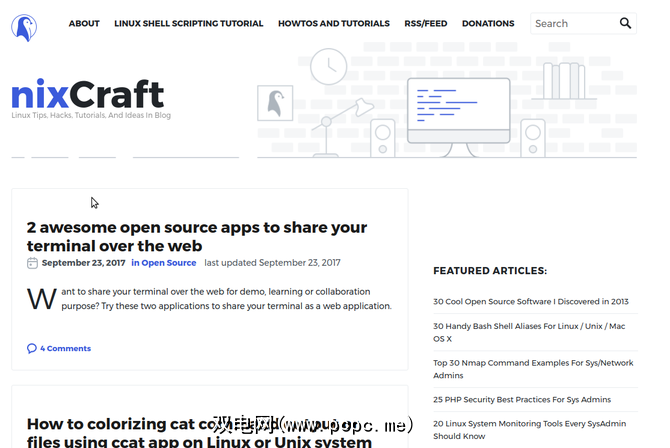The width and height of the screenshot is (670, 448).
Task: Click the article excerpt starting 'ant to share'
Action: (x=226, y=299)
